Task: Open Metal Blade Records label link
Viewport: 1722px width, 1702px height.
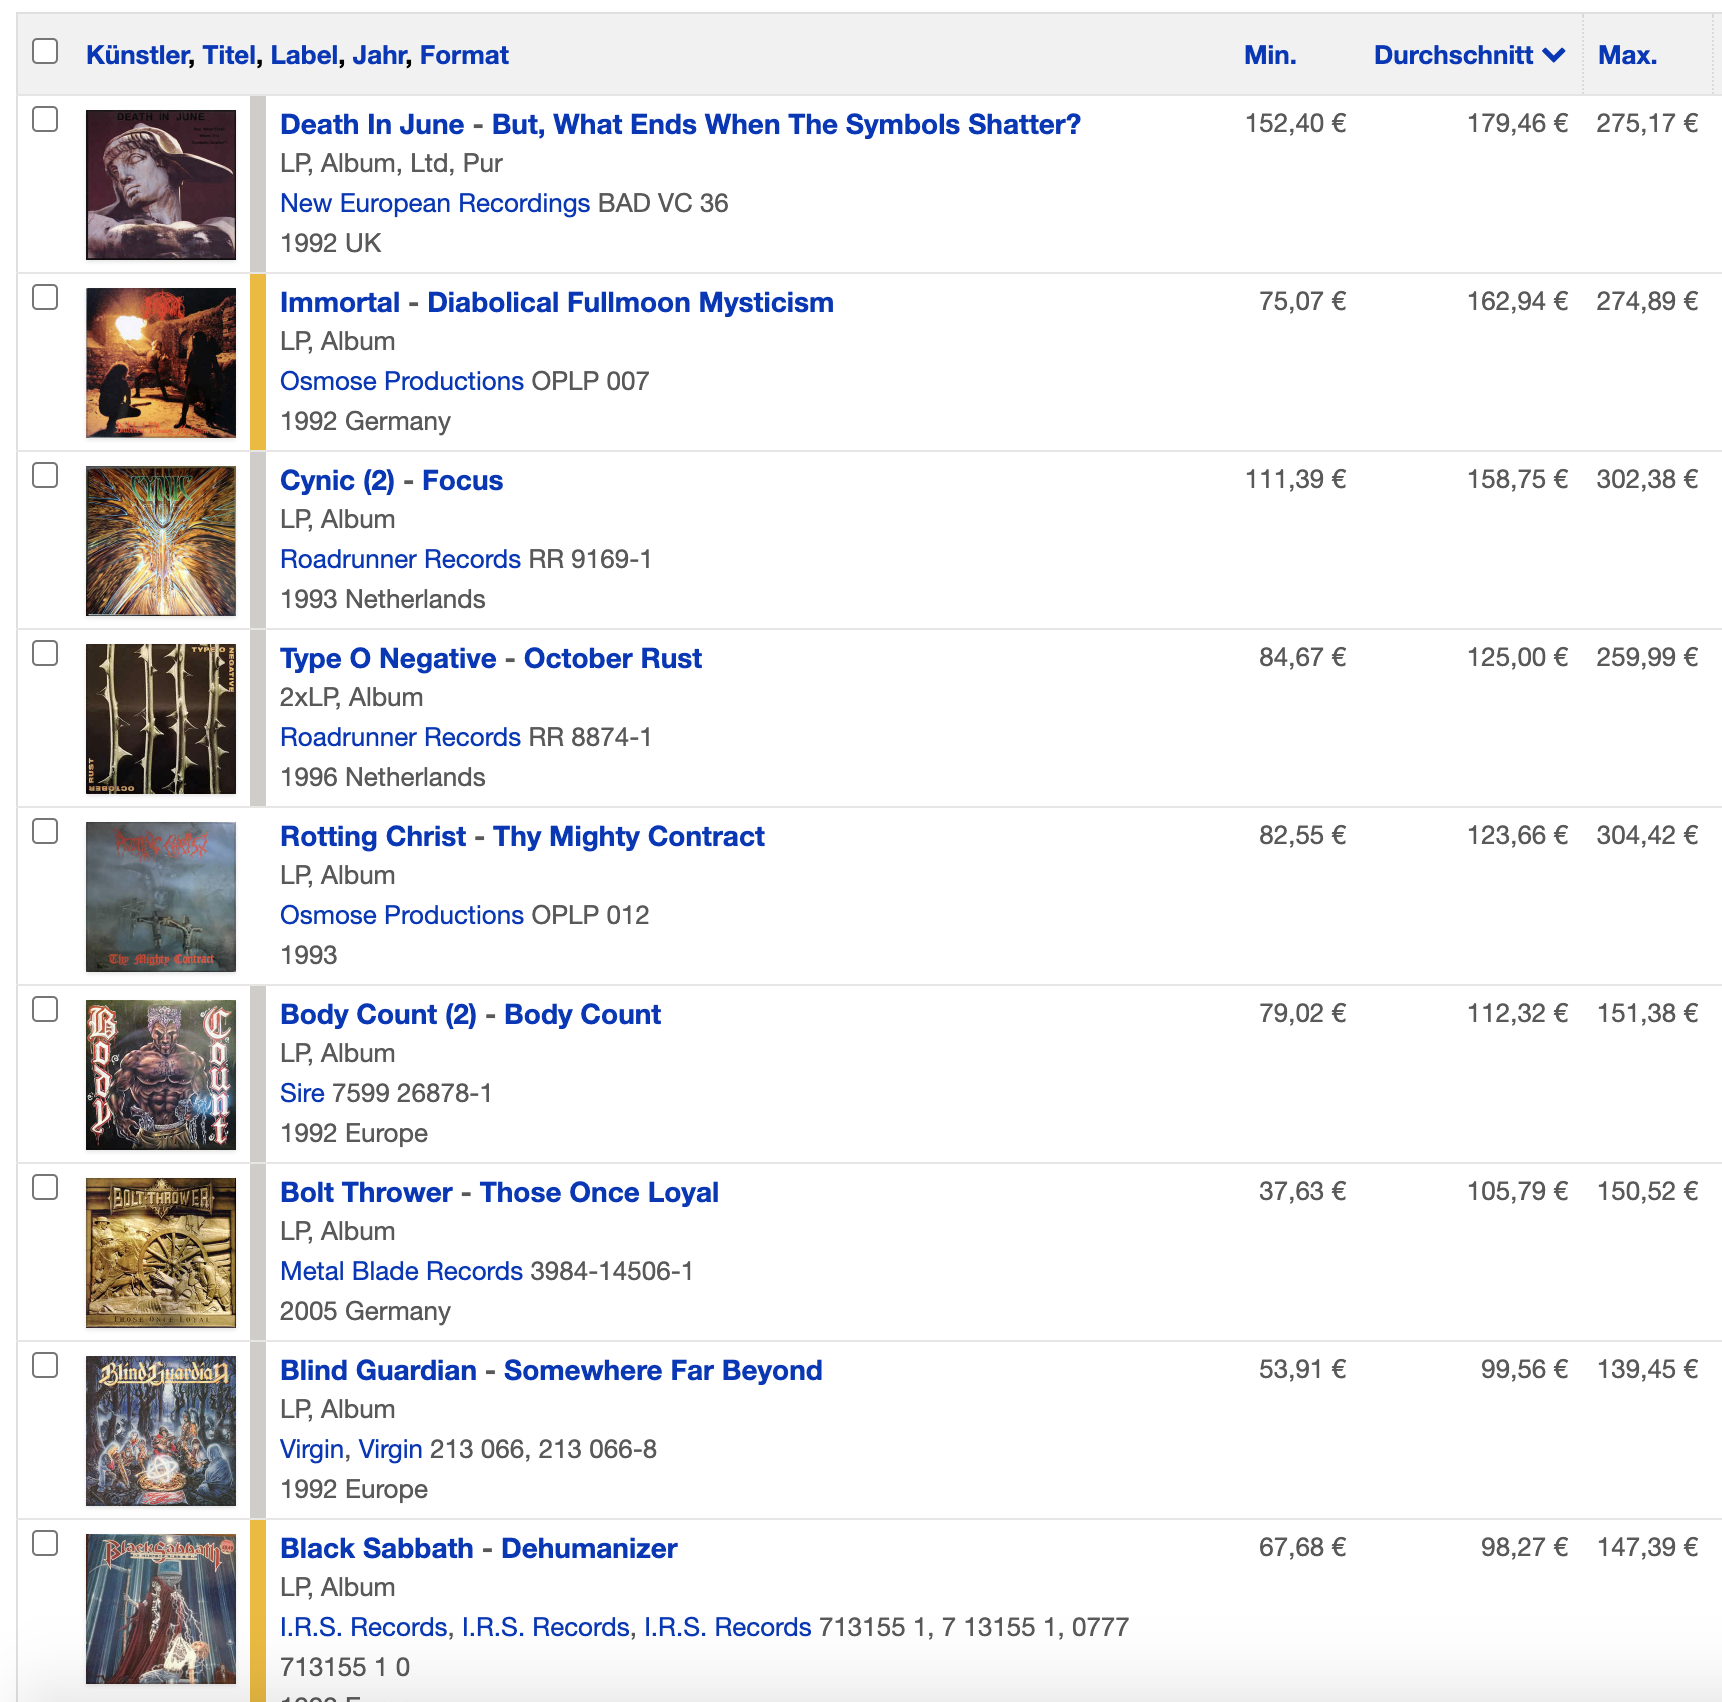Action: [x=401, y=1271]
